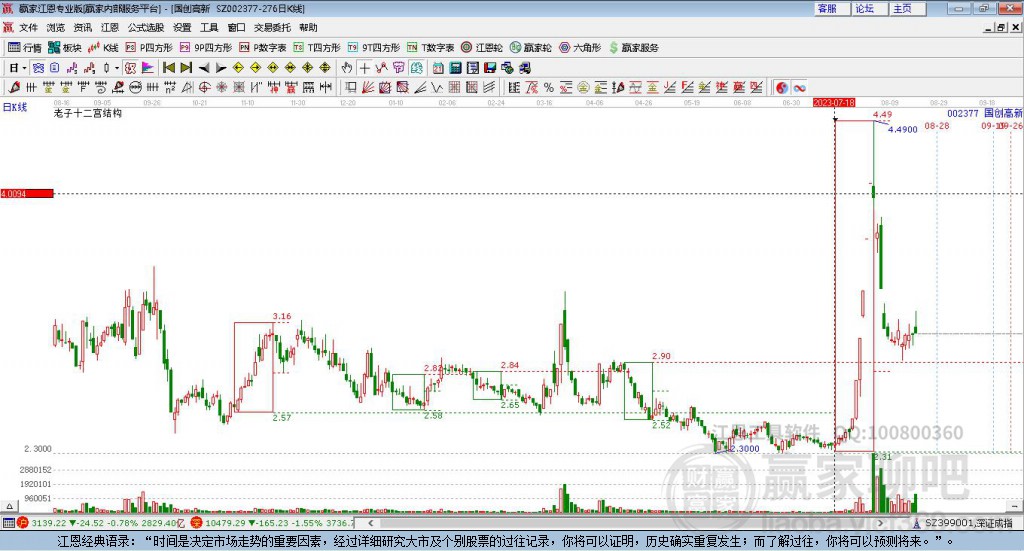Click the 论坛 forum button

[x=865, y=8]
